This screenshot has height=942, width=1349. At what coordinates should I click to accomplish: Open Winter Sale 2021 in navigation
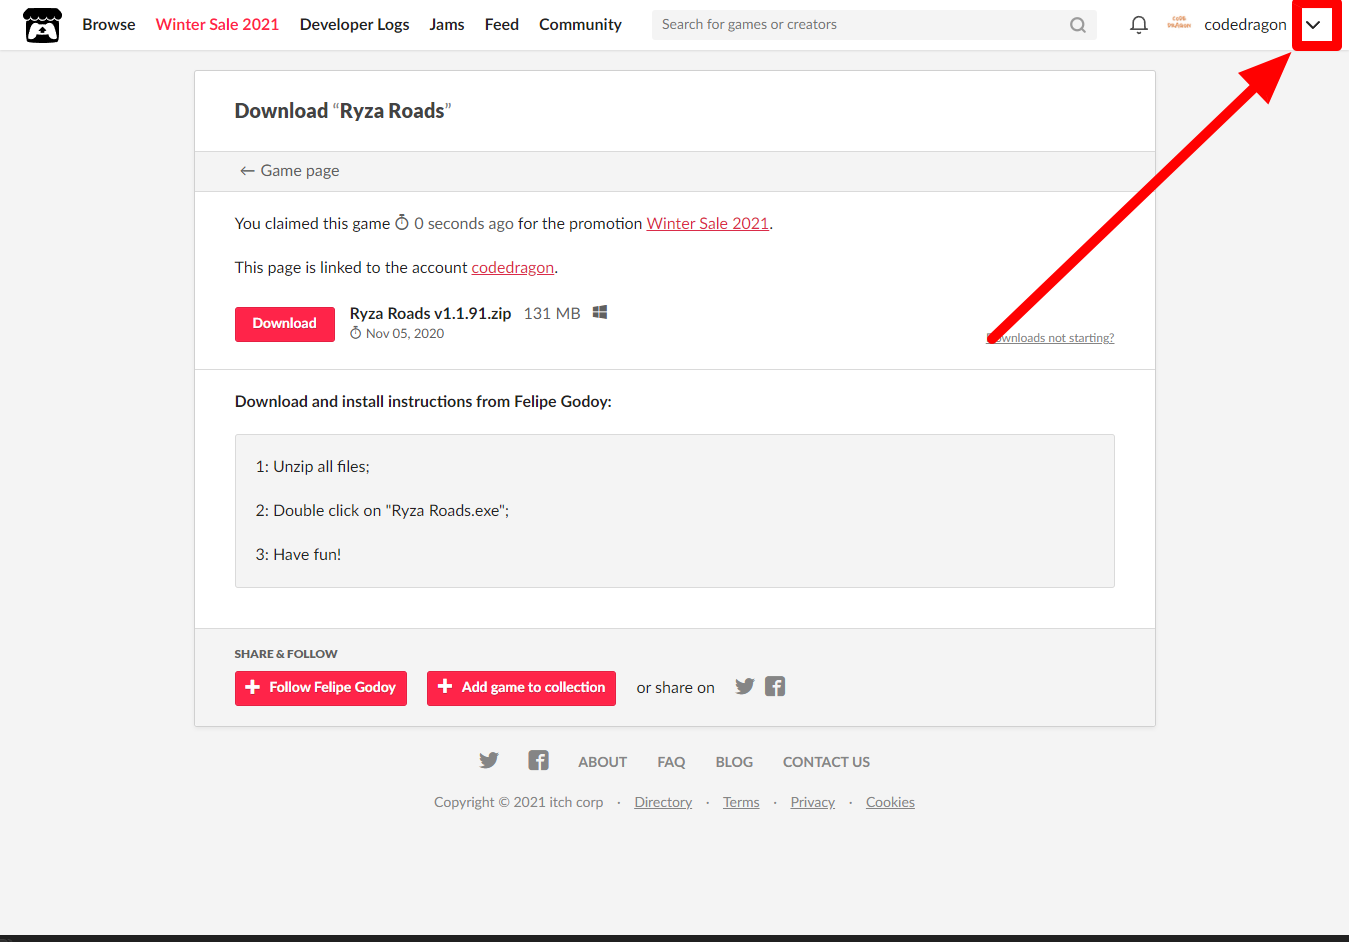click(217, 24)
